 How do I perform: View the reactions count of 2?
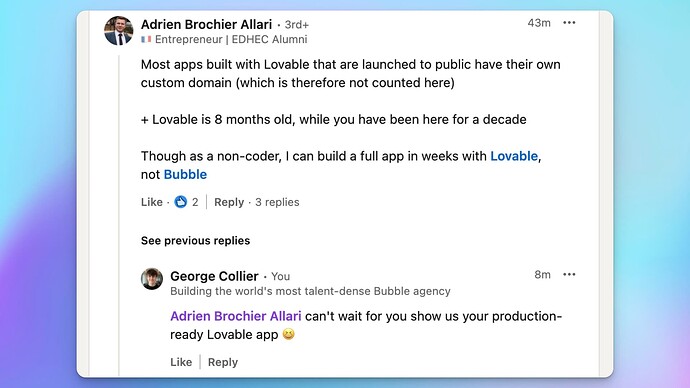pos(195,202)
